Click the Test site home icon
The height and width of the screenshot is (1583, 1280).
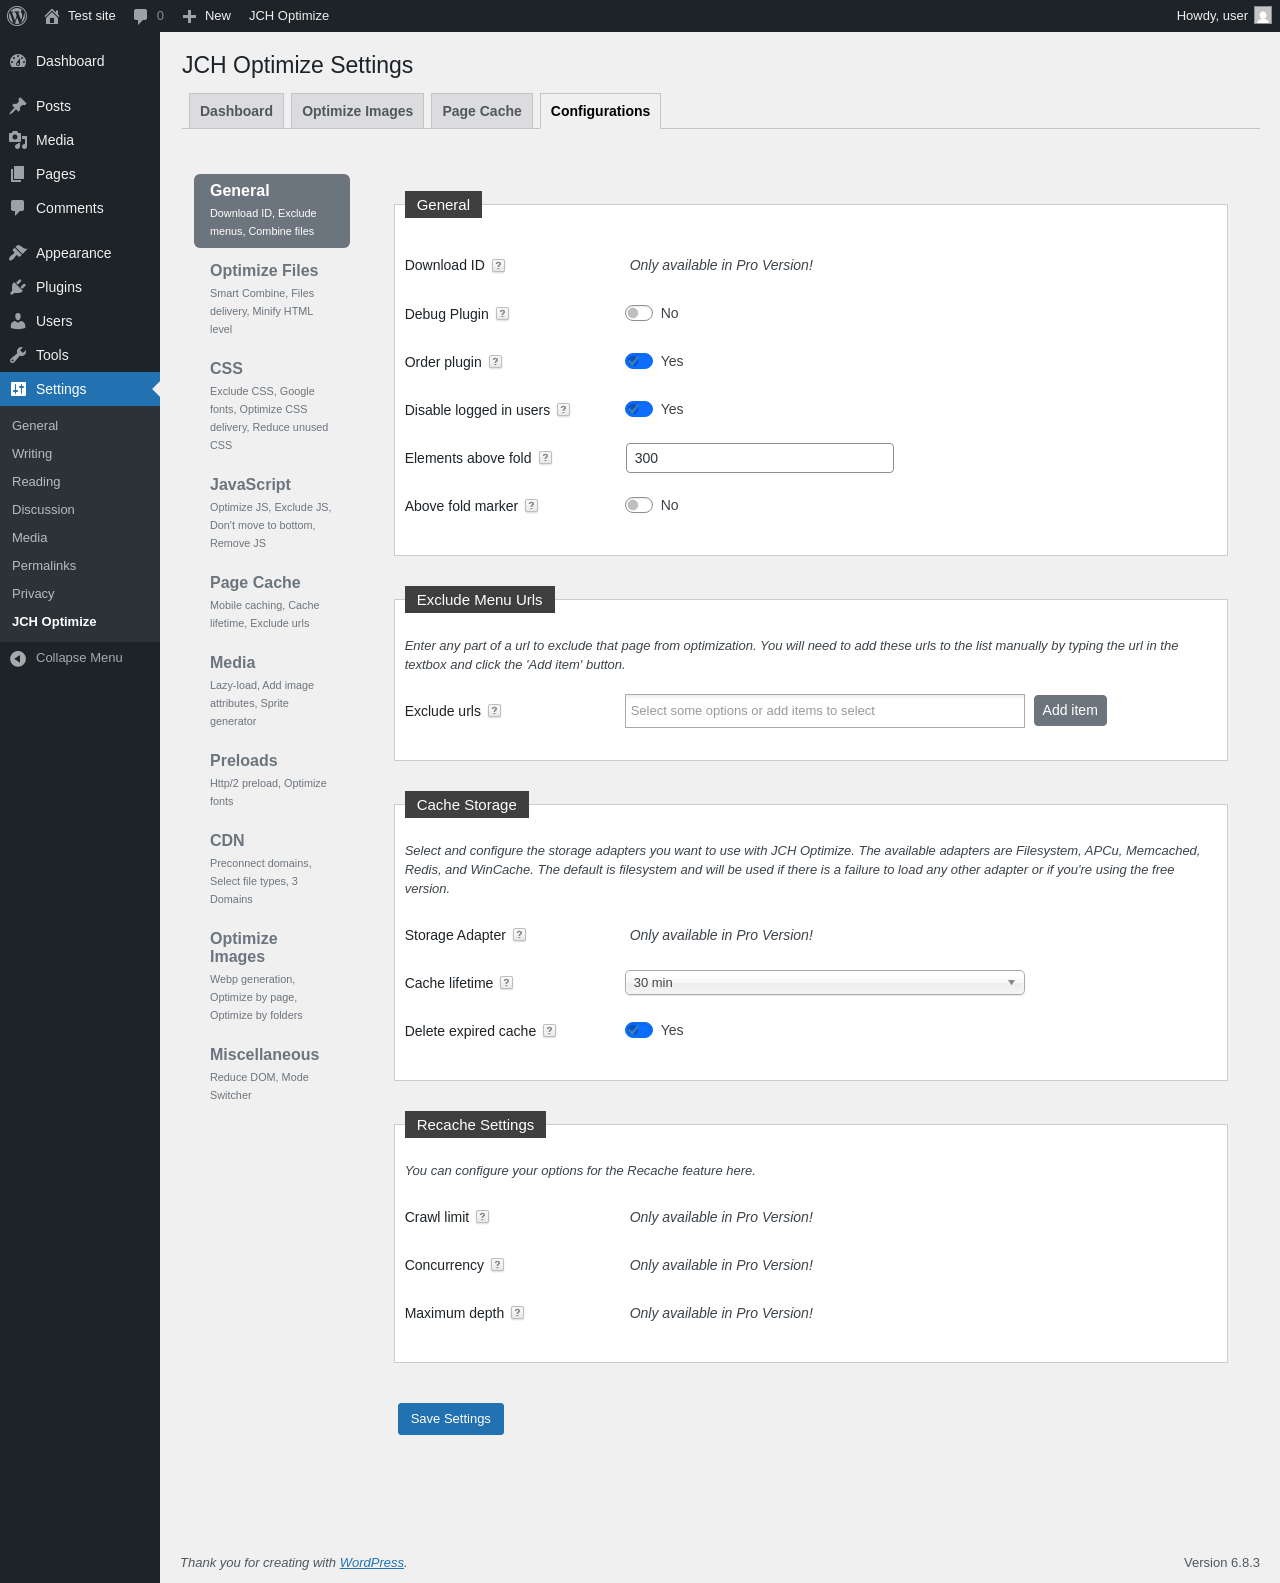point(52,16)
